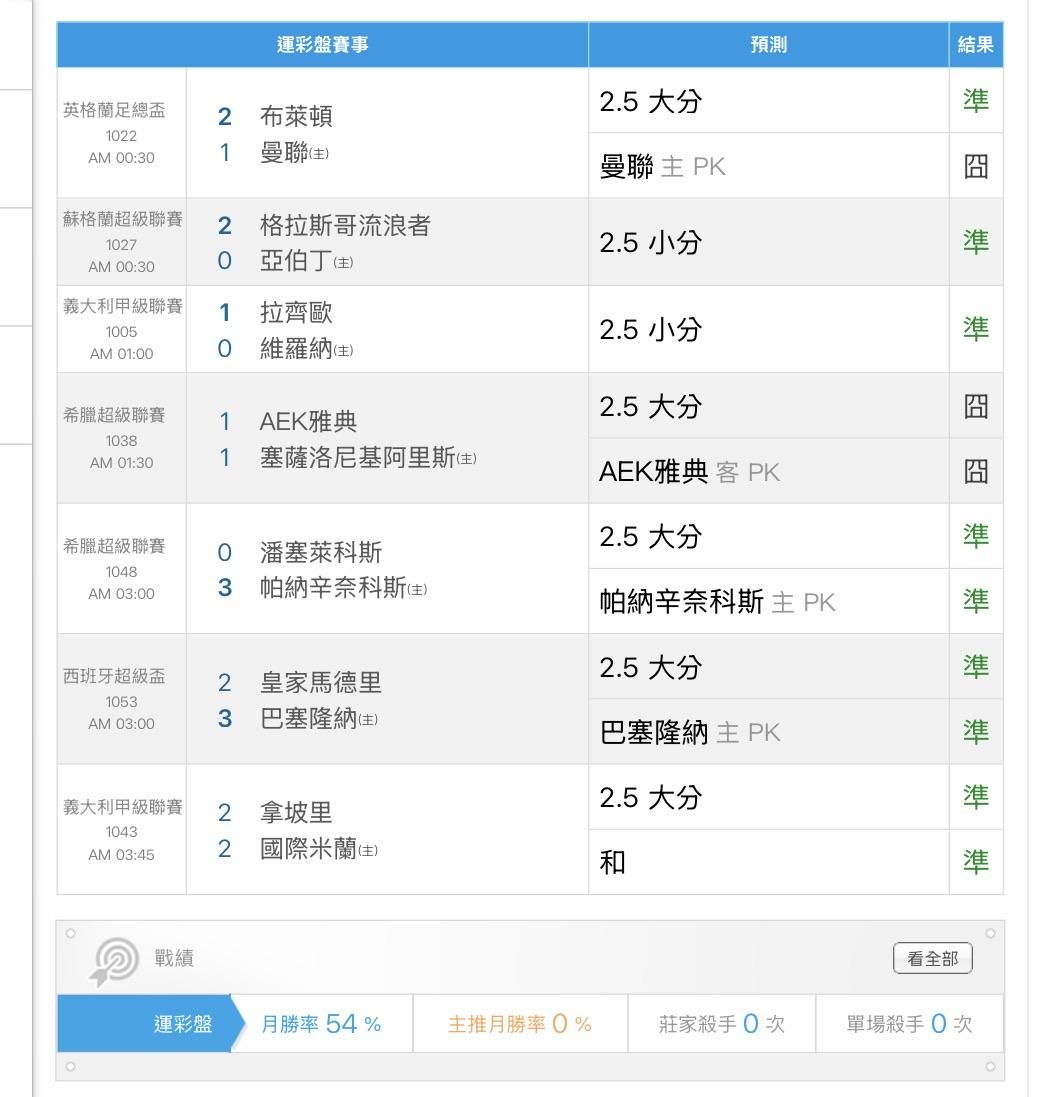This screenshot has width=1041, height=1097.
Task: Click the 囧 result for AEK雅典 客 PK
Action: point(975,471)
